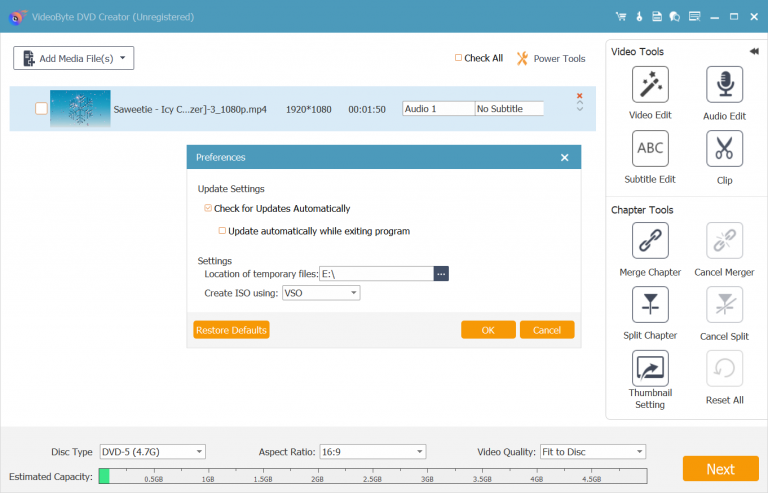Open the Video Edit tool

[650, 85]
